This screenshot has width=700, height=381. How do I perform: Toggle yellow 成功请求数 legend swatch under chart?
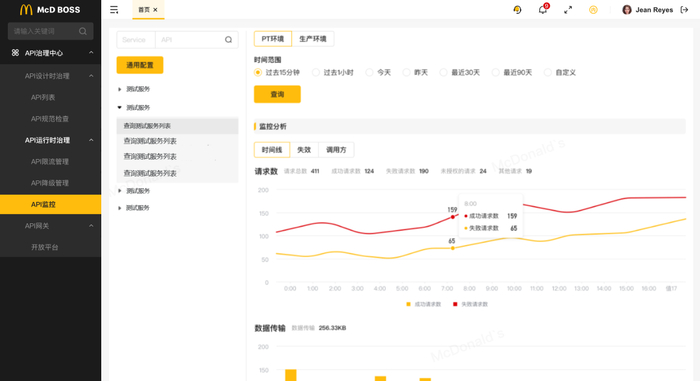tap(408, 304)
